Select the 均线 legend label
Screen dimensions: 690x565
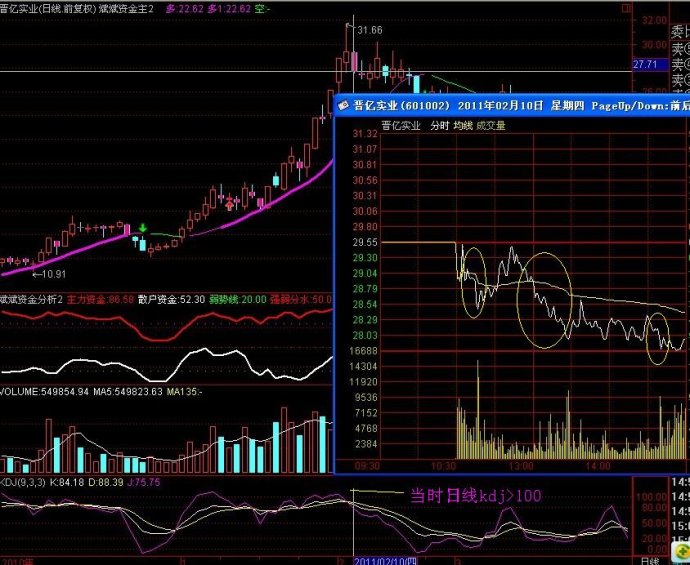463,126
